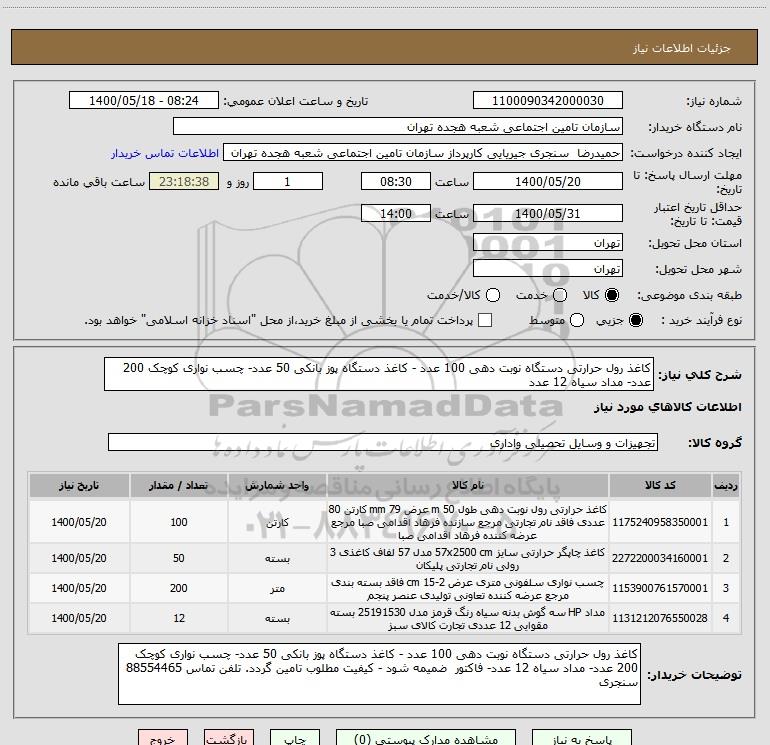This screenshot has width=770, height=745.
Task: Click quantity 50 in row 2
Action: tap(179, 558)
